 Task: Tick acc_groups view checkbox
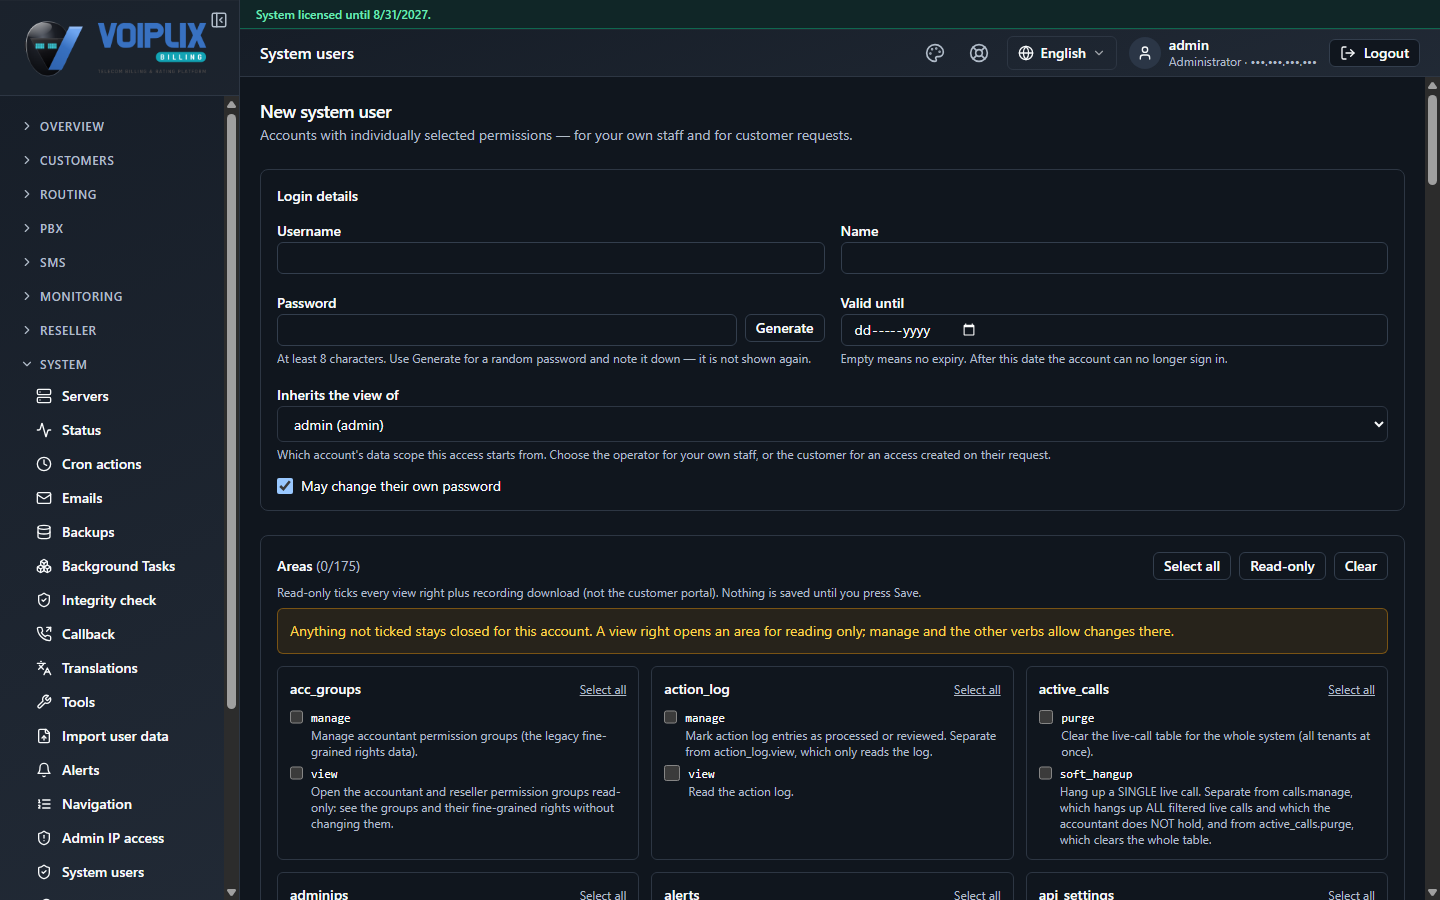(296, 773)
